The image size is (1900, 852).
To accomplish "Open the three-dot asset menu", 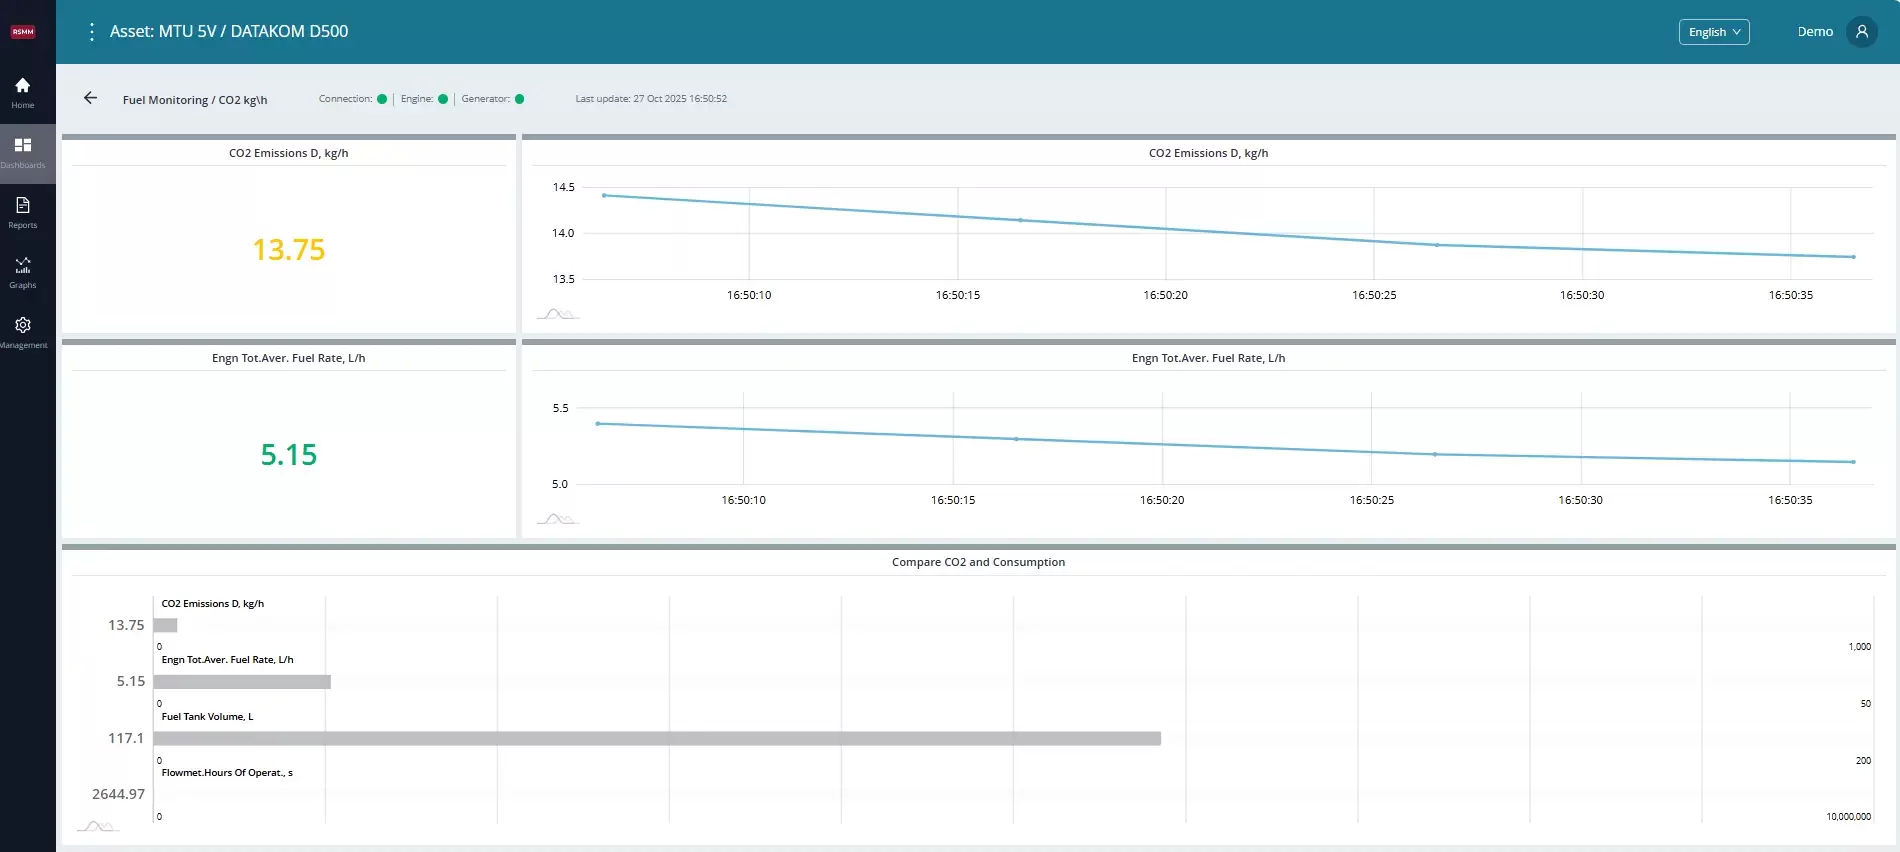I will coord(91,32).
